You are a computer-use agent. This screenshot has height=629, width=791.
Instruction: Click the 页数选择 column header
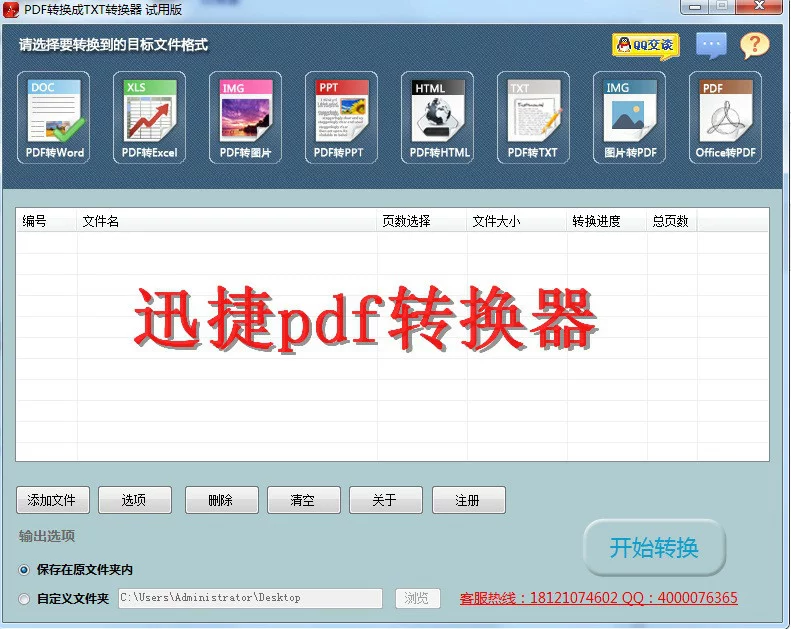422,221
